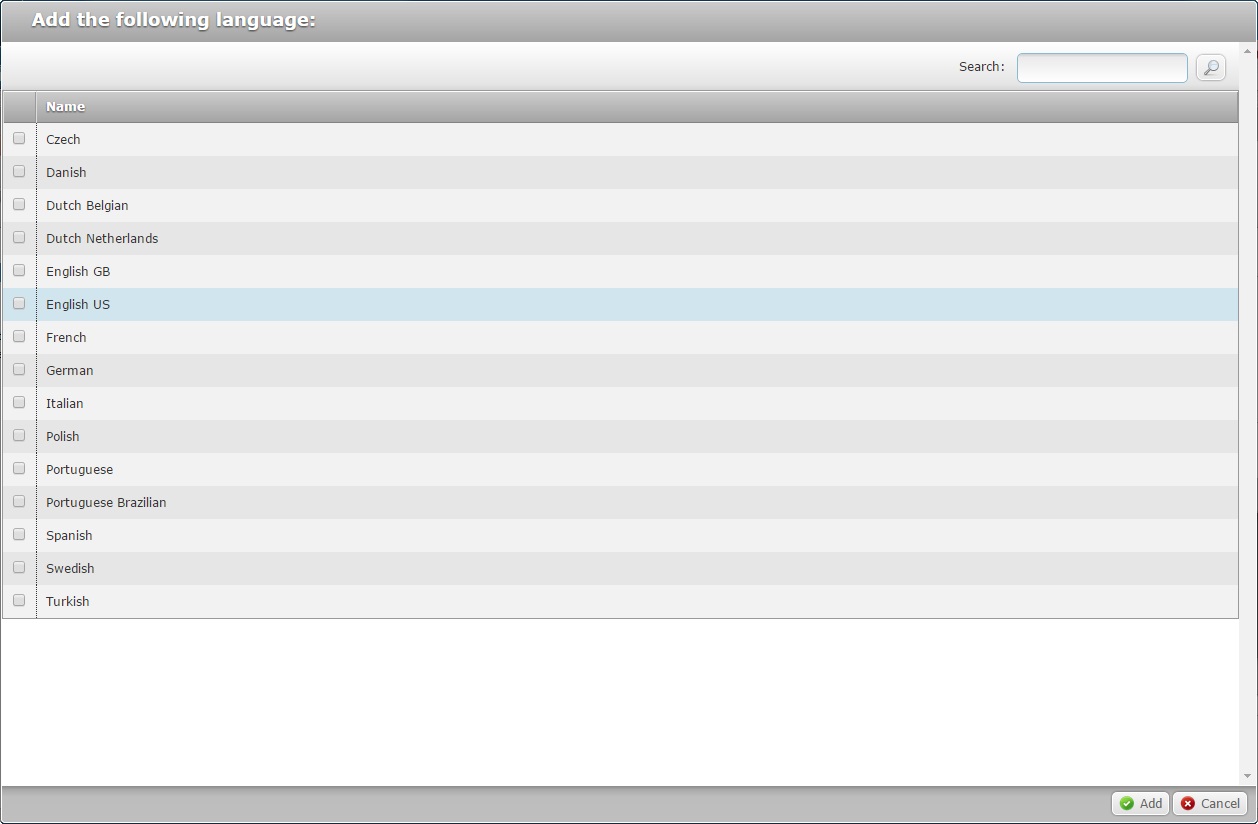Click the 'French' row text
This screenshot has height=824, width=1258.
(x=66, y=338)
